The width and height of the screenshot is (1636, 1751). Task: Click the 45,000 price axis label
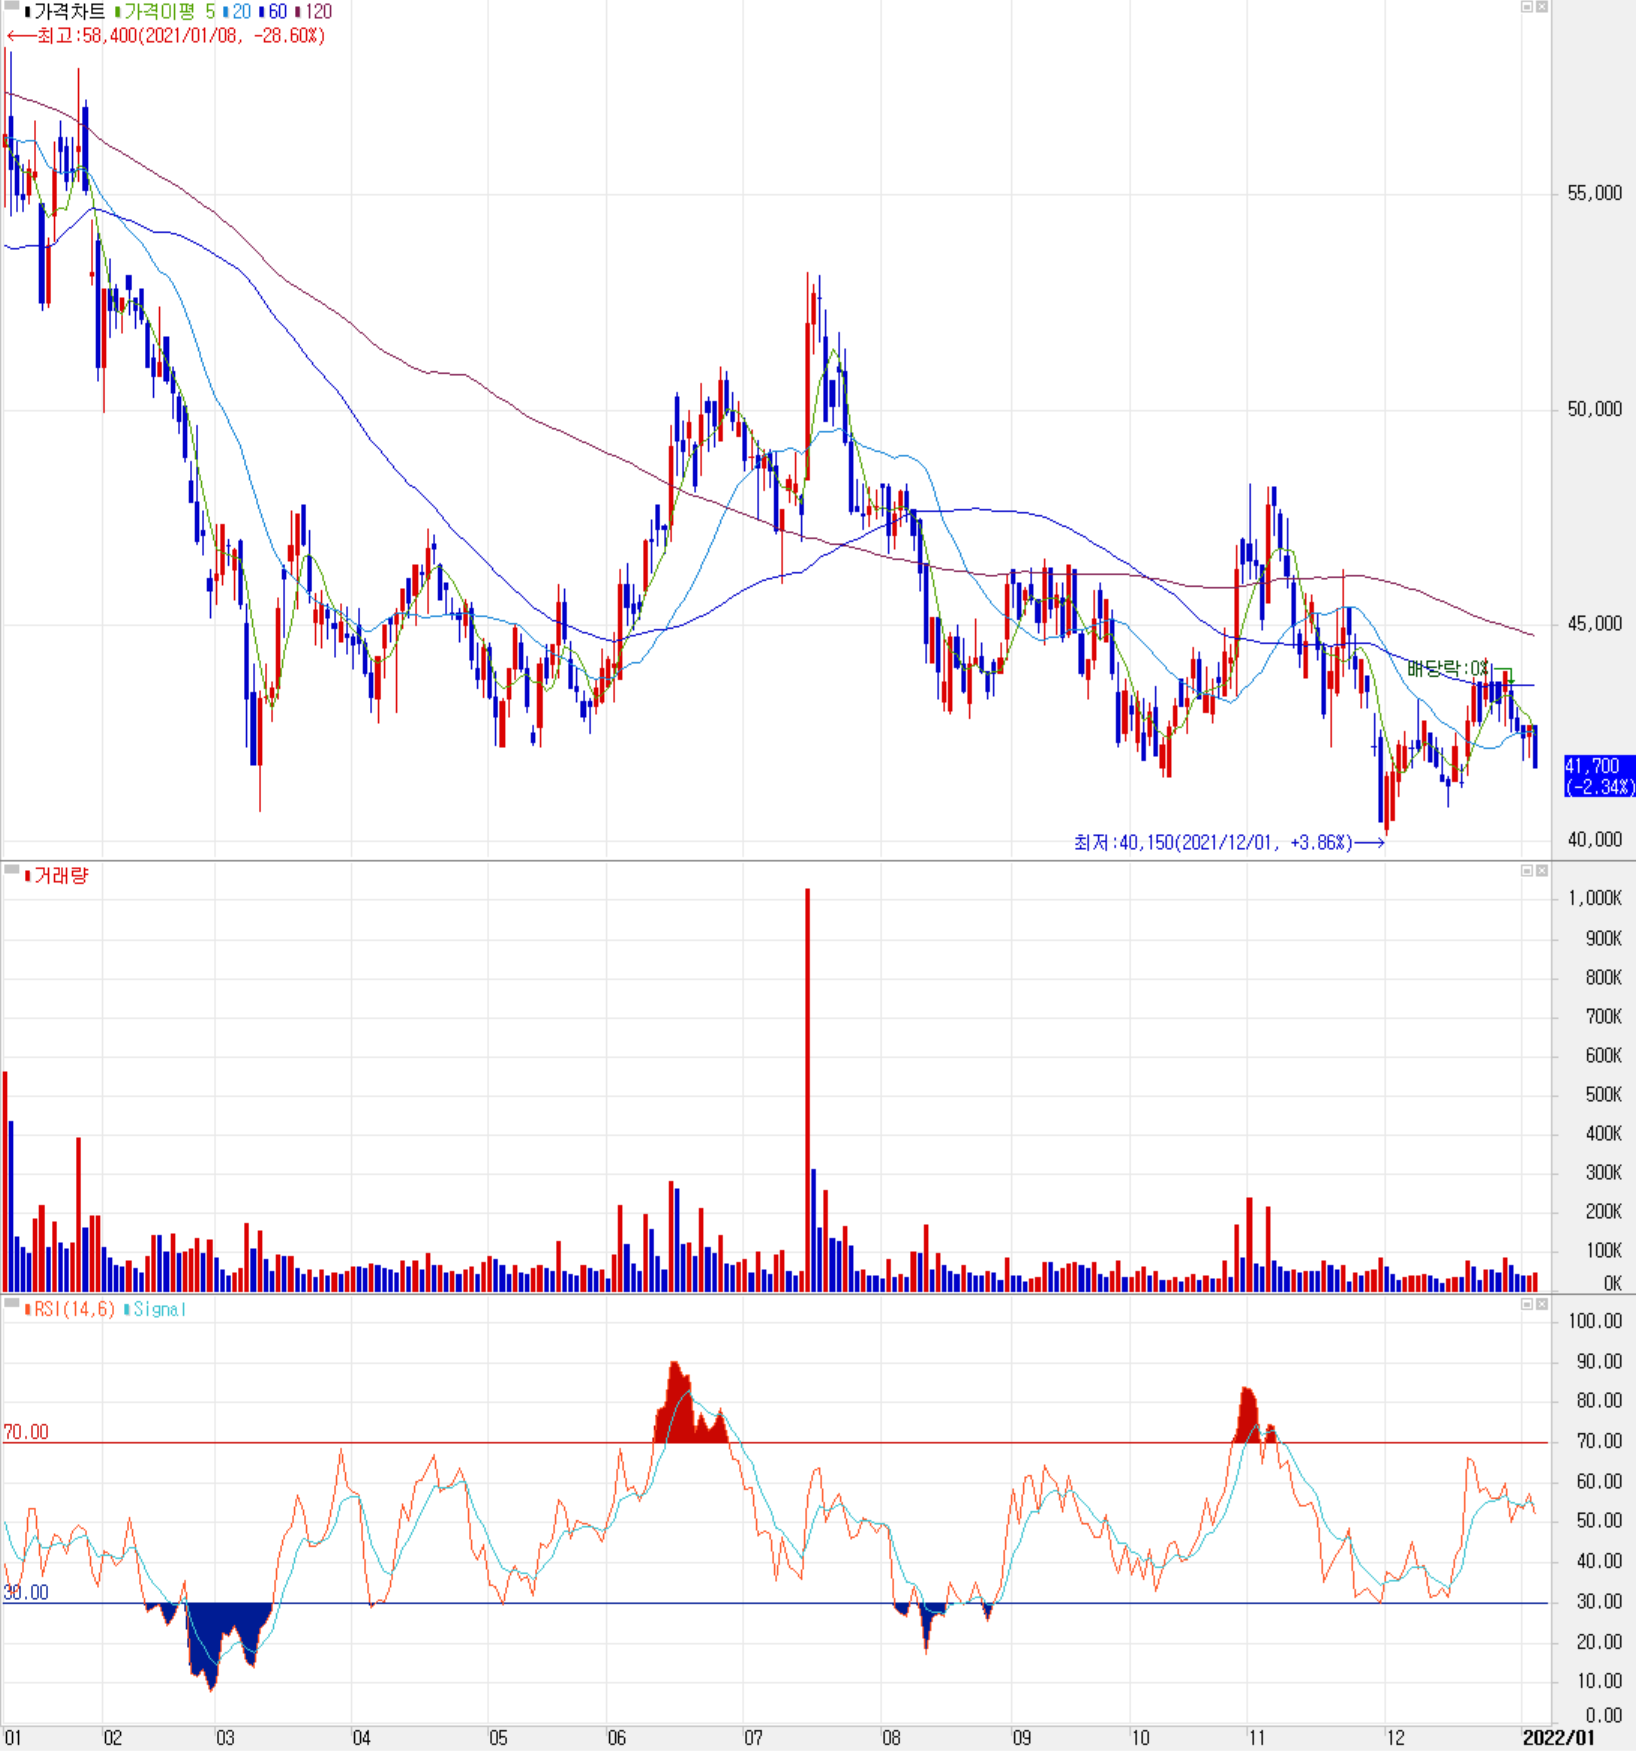(x=1594, y=624)
